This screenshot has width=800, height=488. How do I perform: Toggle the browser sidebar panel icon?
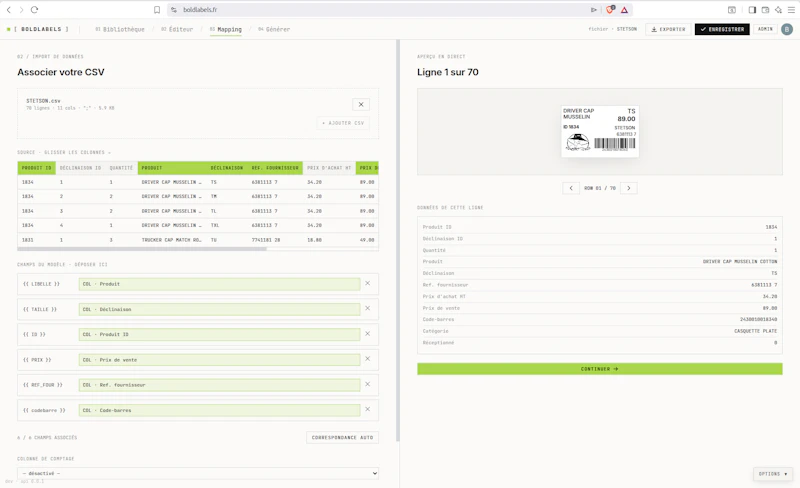[x=752, y=10]
